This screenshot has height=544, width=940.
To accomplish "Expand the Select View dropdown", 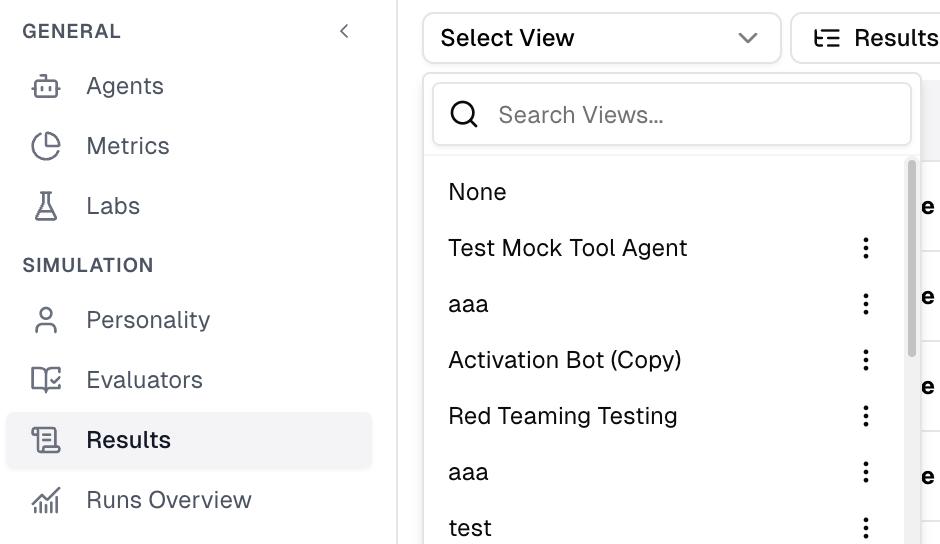I will [601, 38].
